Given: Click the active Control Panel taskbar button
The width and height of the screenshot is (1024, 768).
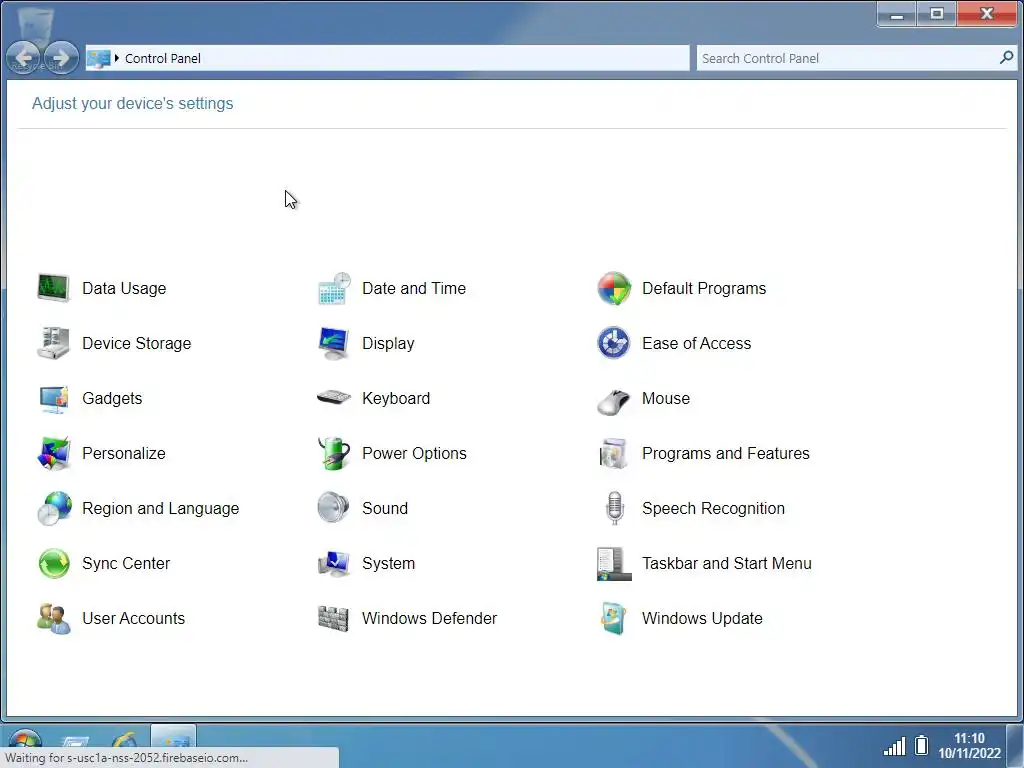Looking at the screenshot, I should point(173,736).
